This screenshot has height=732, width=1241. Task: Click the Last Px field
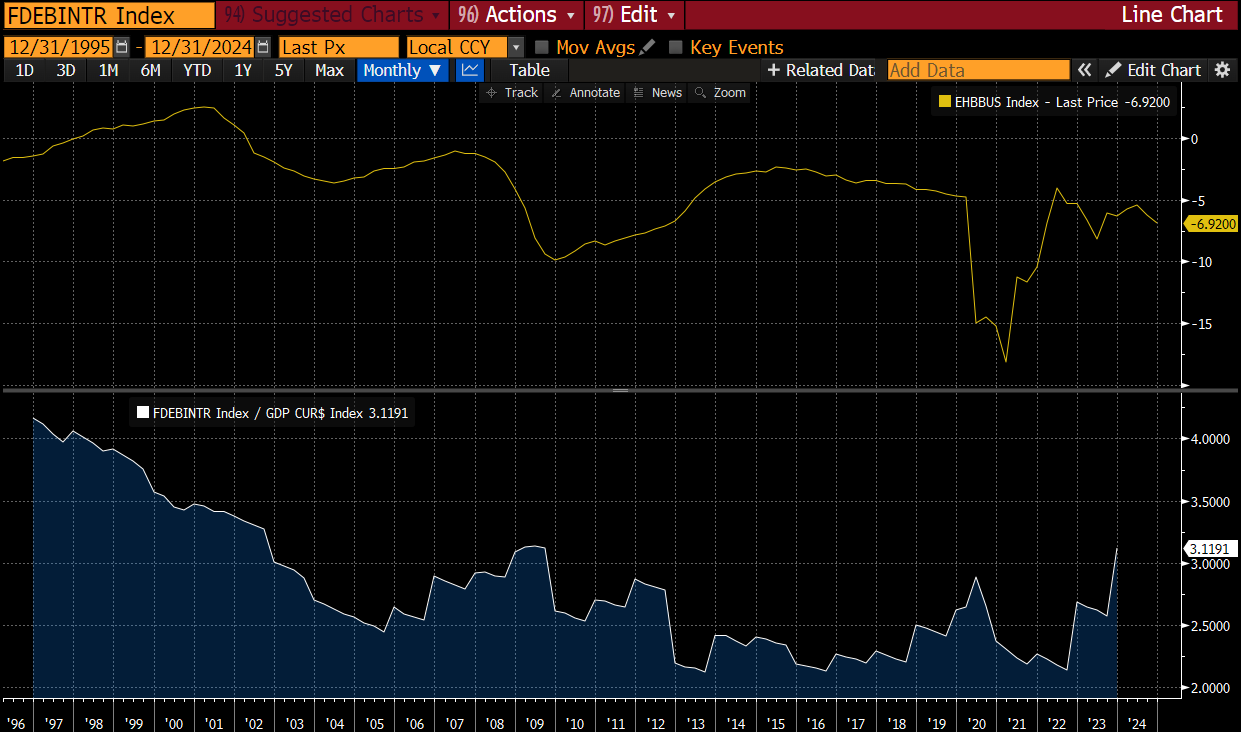click(338, 47)
